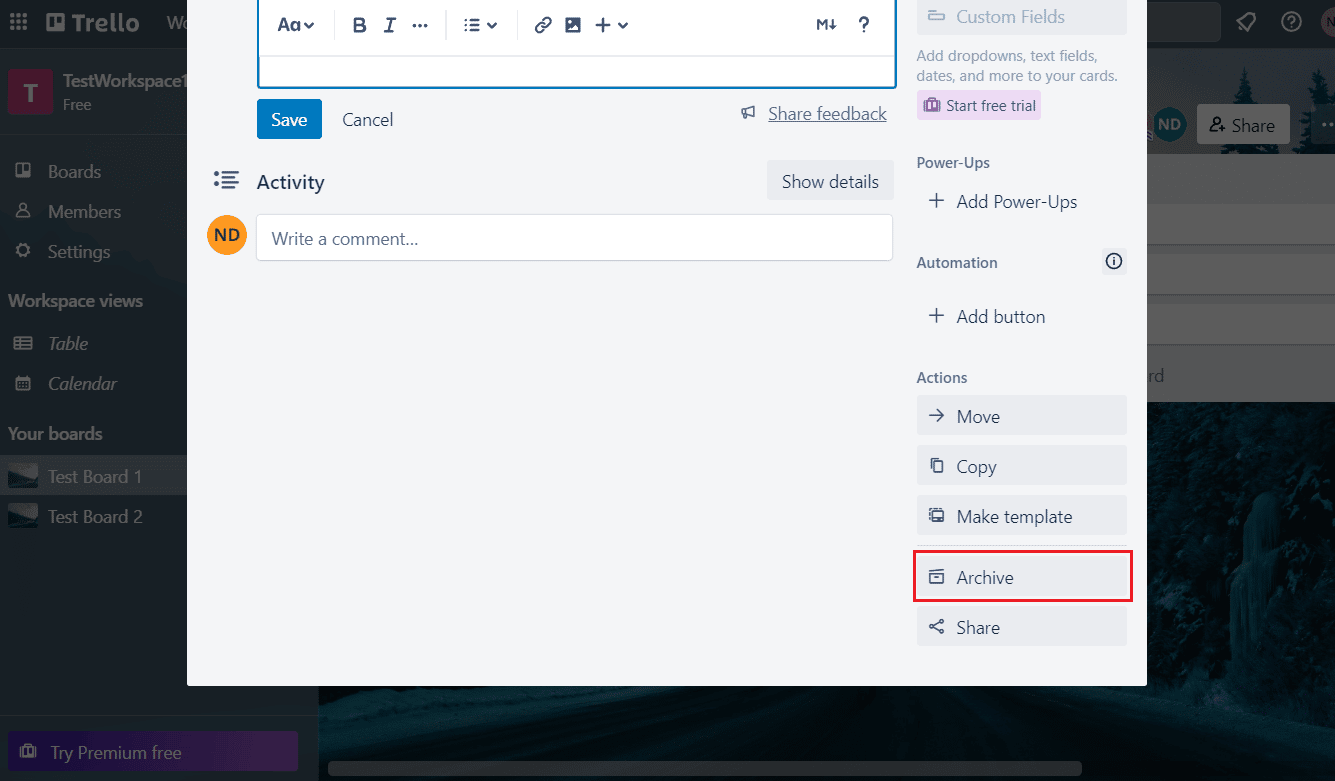The width and height of the screenshot is (1335, 781).
Task: Select Test Board 1 in sidebar
Action: click(x=95, y=476)
